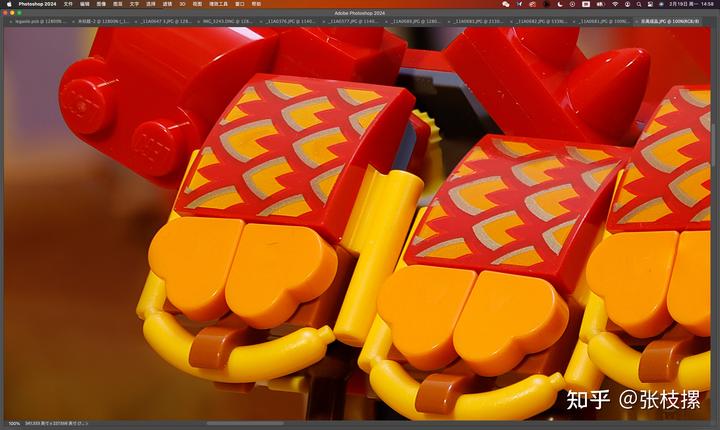Open the 选择 menu

[x=151, y=4]
